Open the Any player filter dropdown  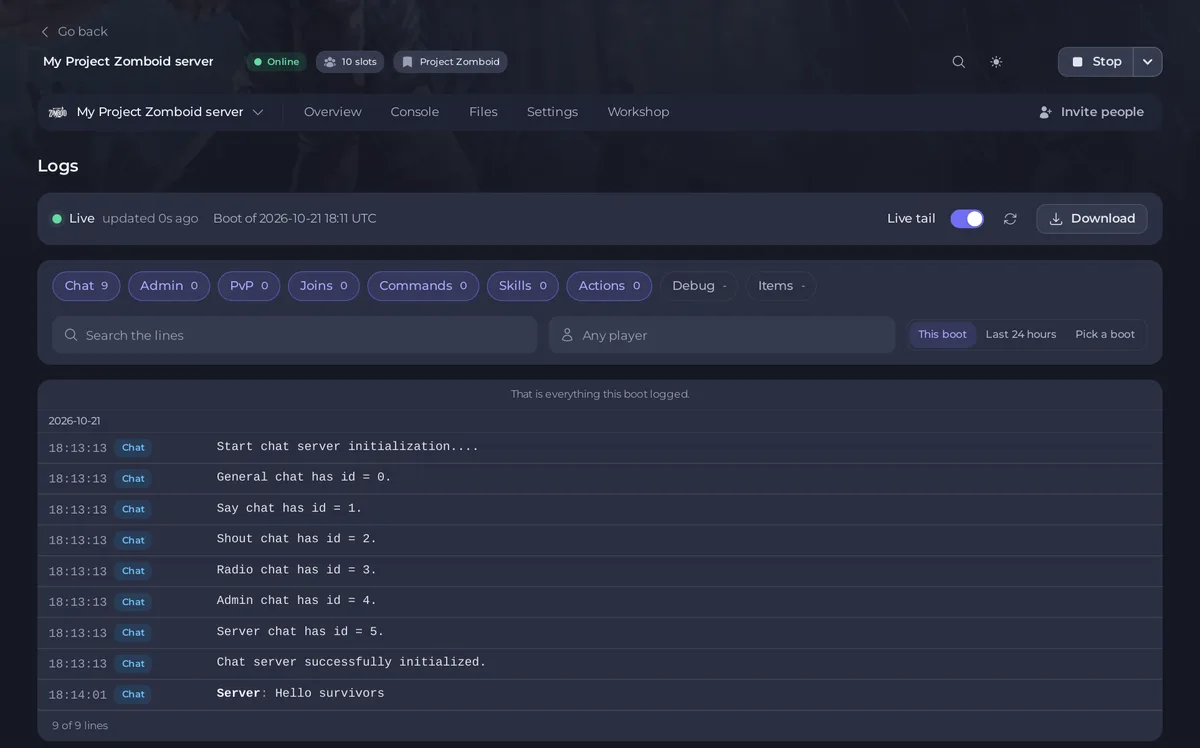coord(722,335)
